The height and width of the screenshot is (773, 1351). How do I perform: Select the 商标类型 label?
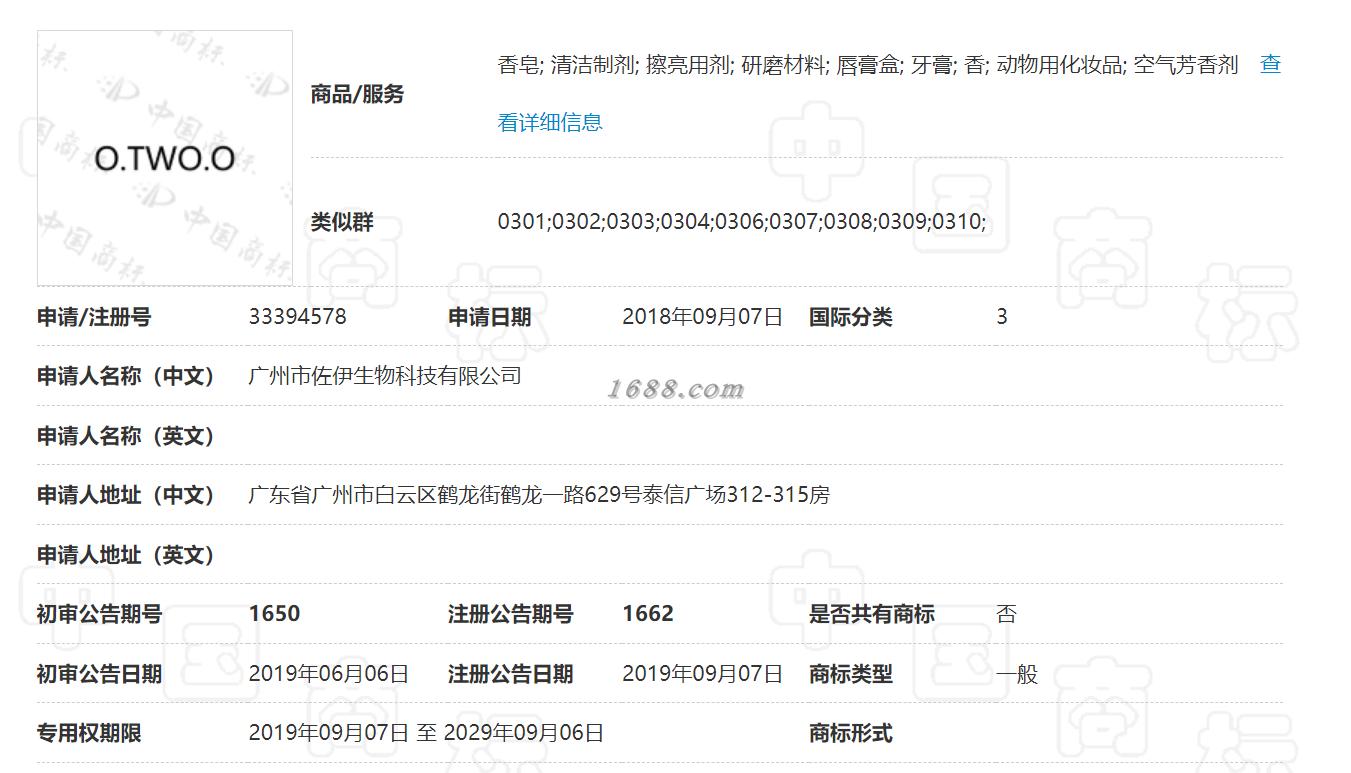point(851,674)
